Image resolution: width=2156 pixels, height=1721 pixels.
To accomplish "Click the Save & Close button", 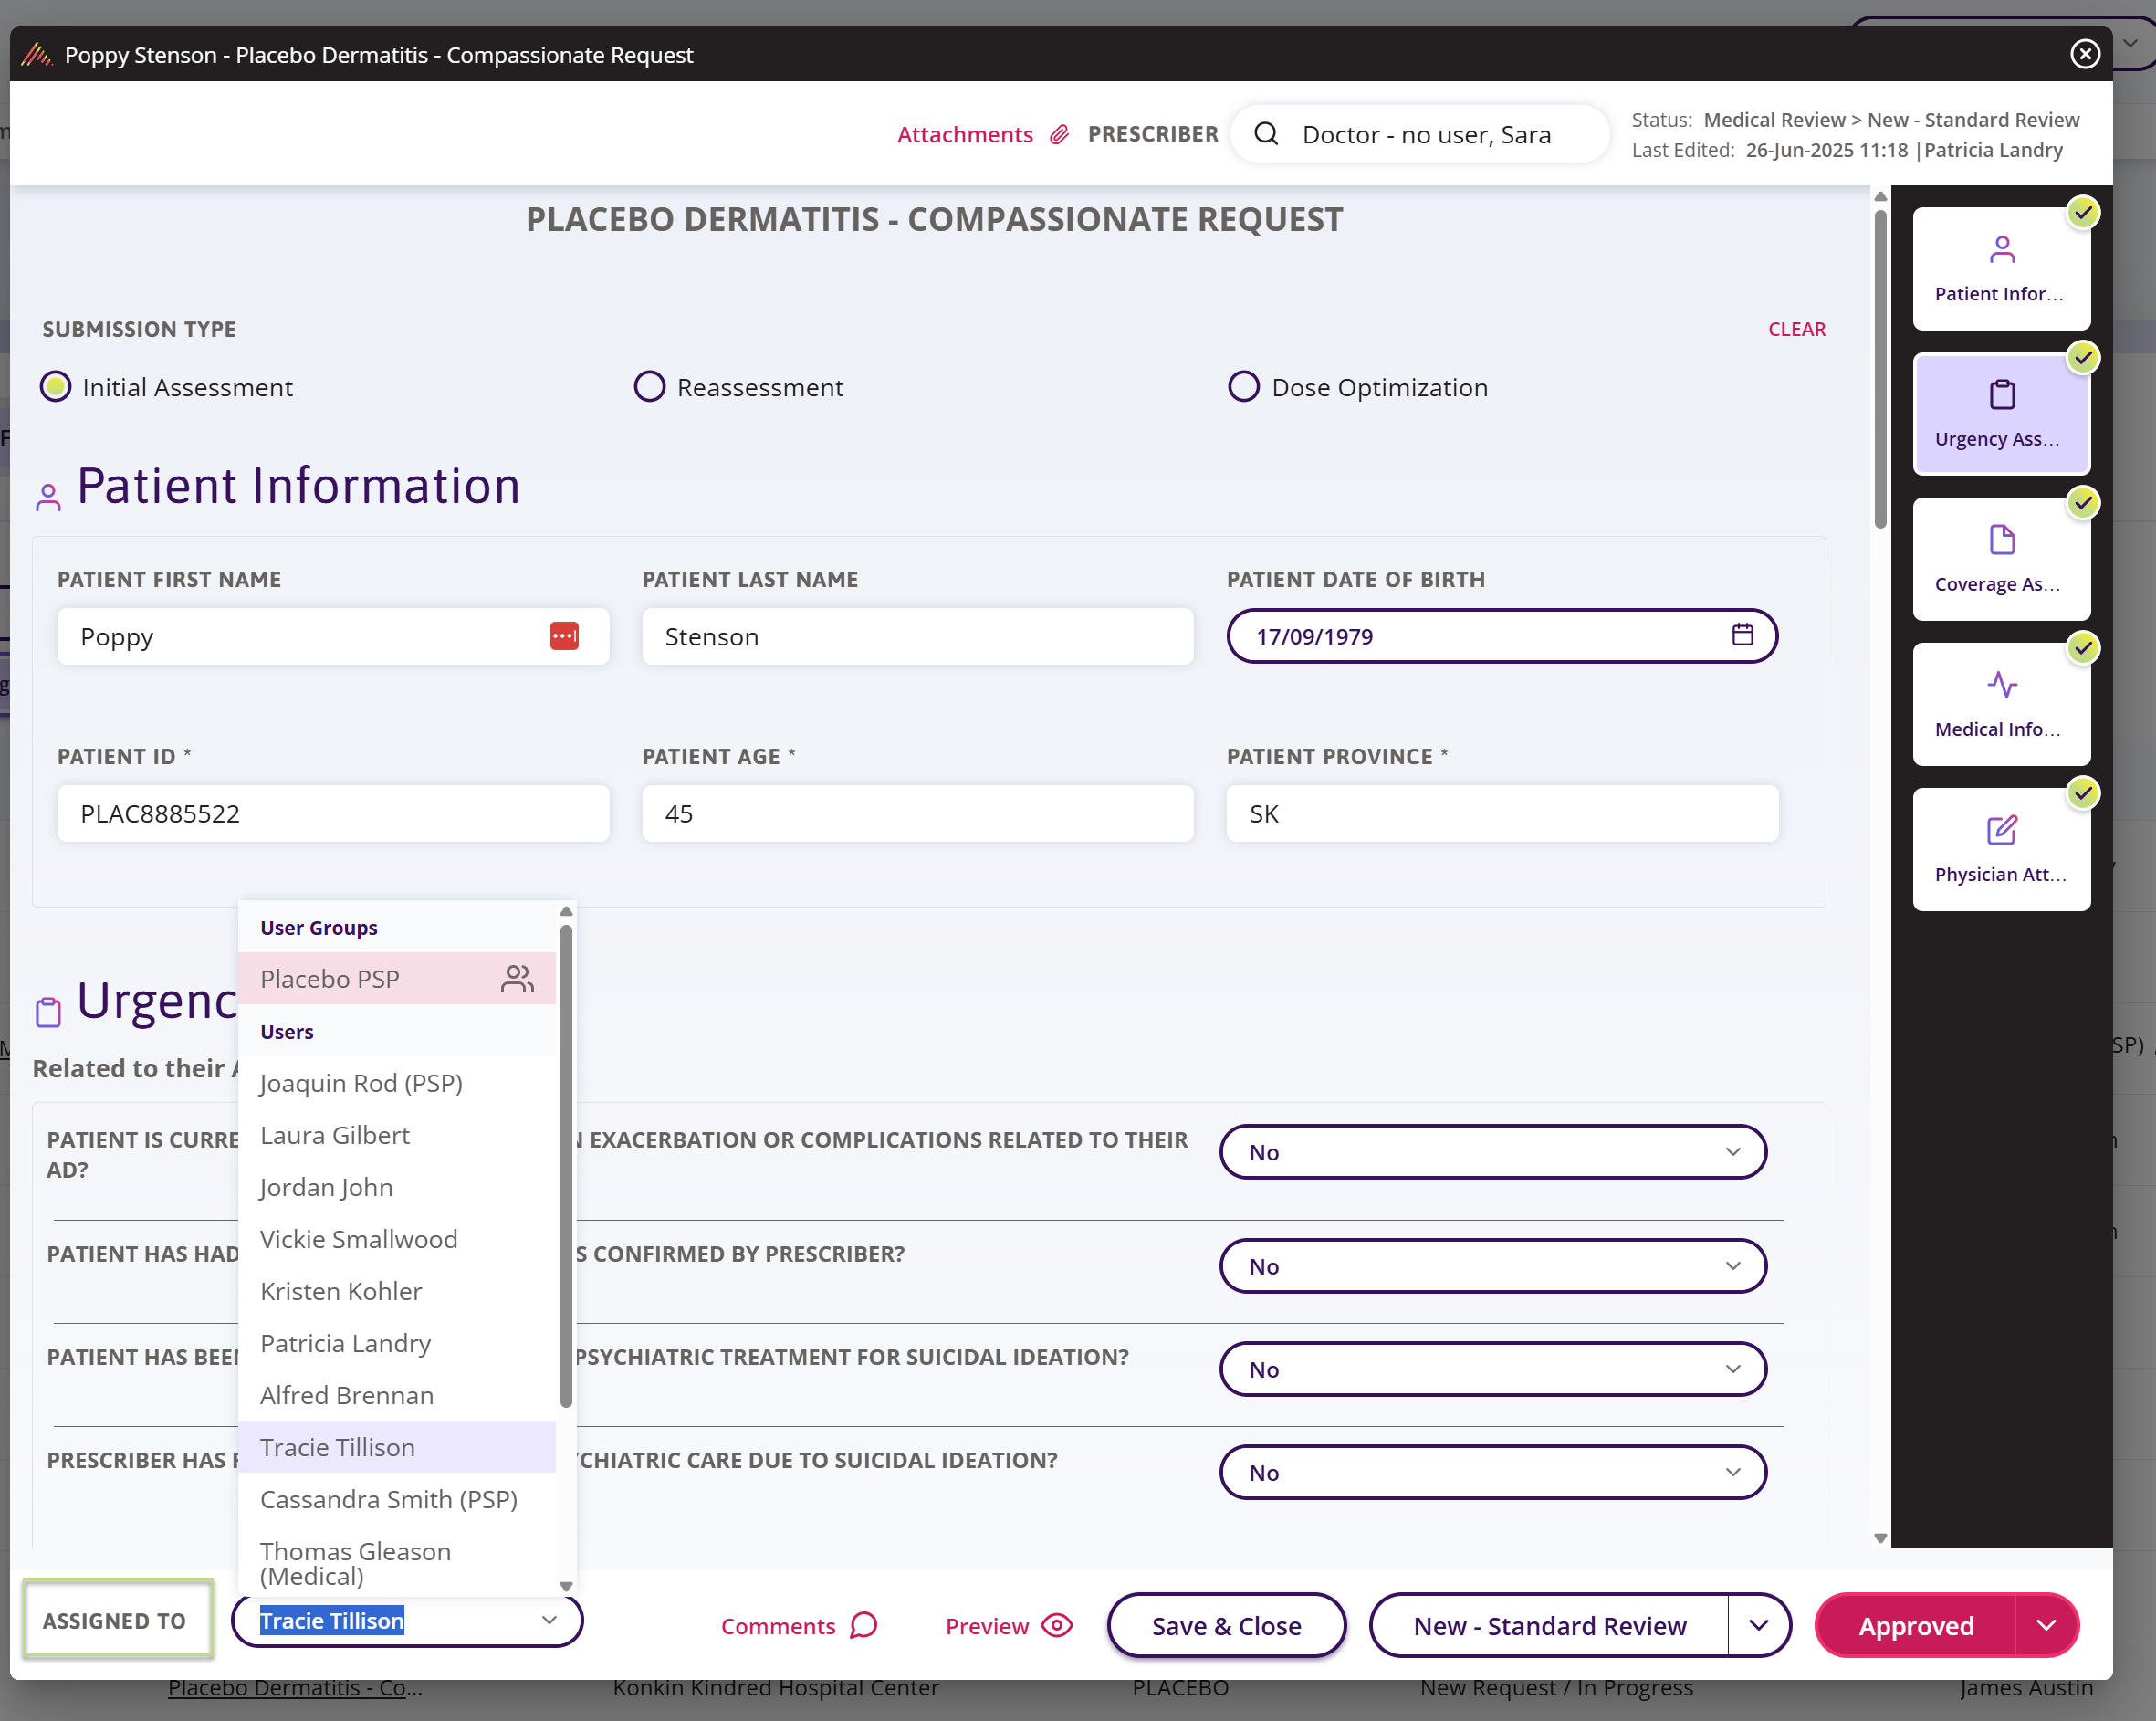I will tap(1226, 1625).
